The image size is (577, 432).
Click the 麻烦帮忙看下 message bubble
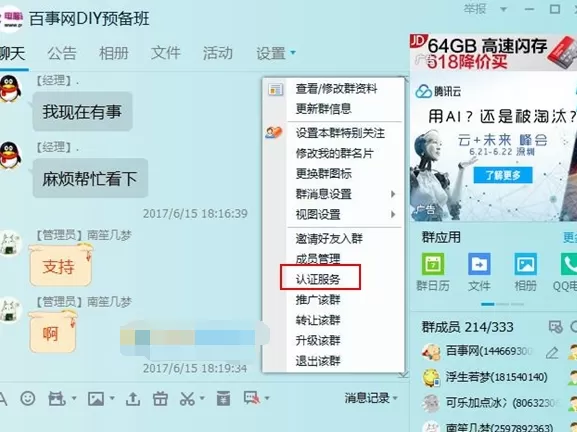[x=90, y=178]
